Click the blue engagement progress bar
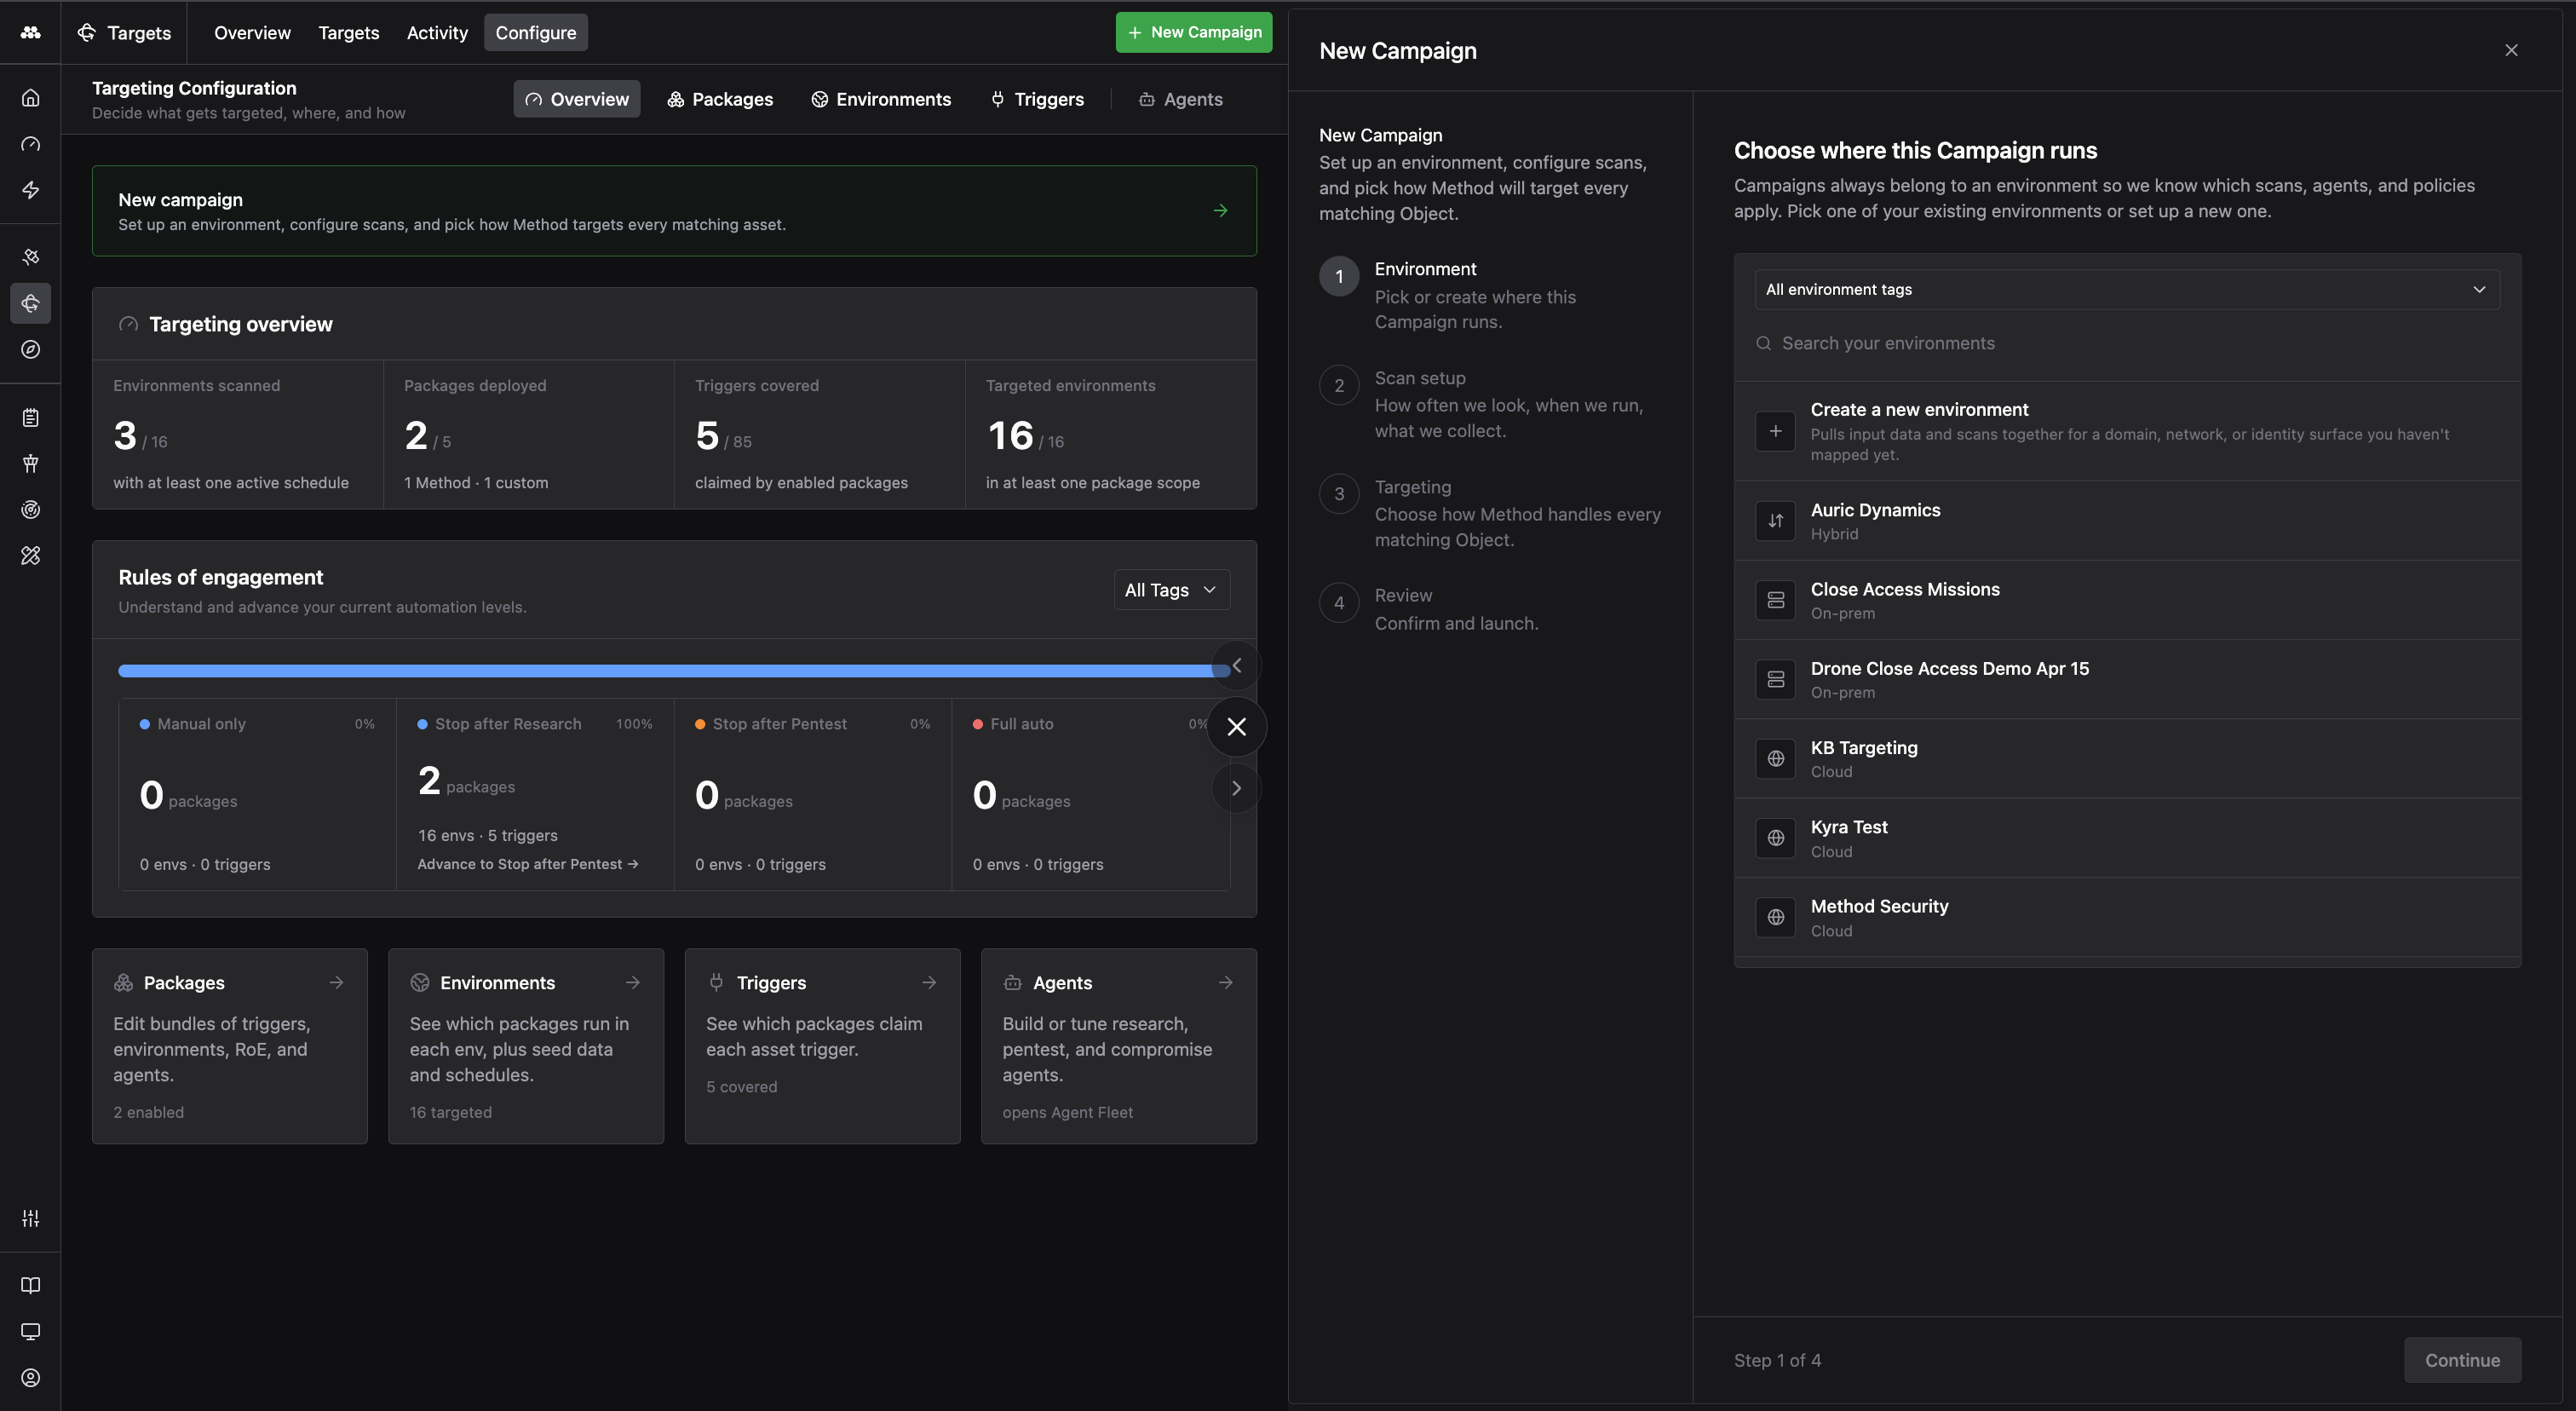Image resolution: width=2576 pixels, height=1411 pixels. tap(674, 670)
